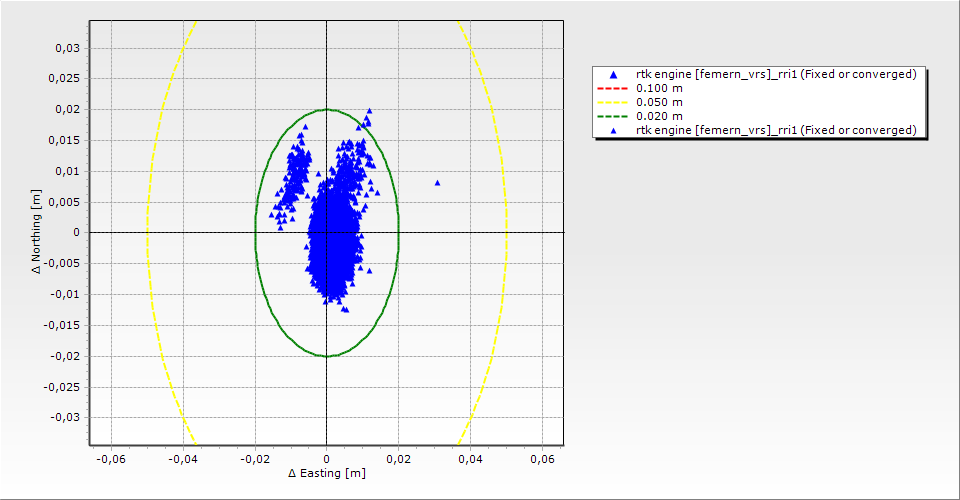Click the green dashed line legend sample
960x500 pixels.
(x=612, y=116)
